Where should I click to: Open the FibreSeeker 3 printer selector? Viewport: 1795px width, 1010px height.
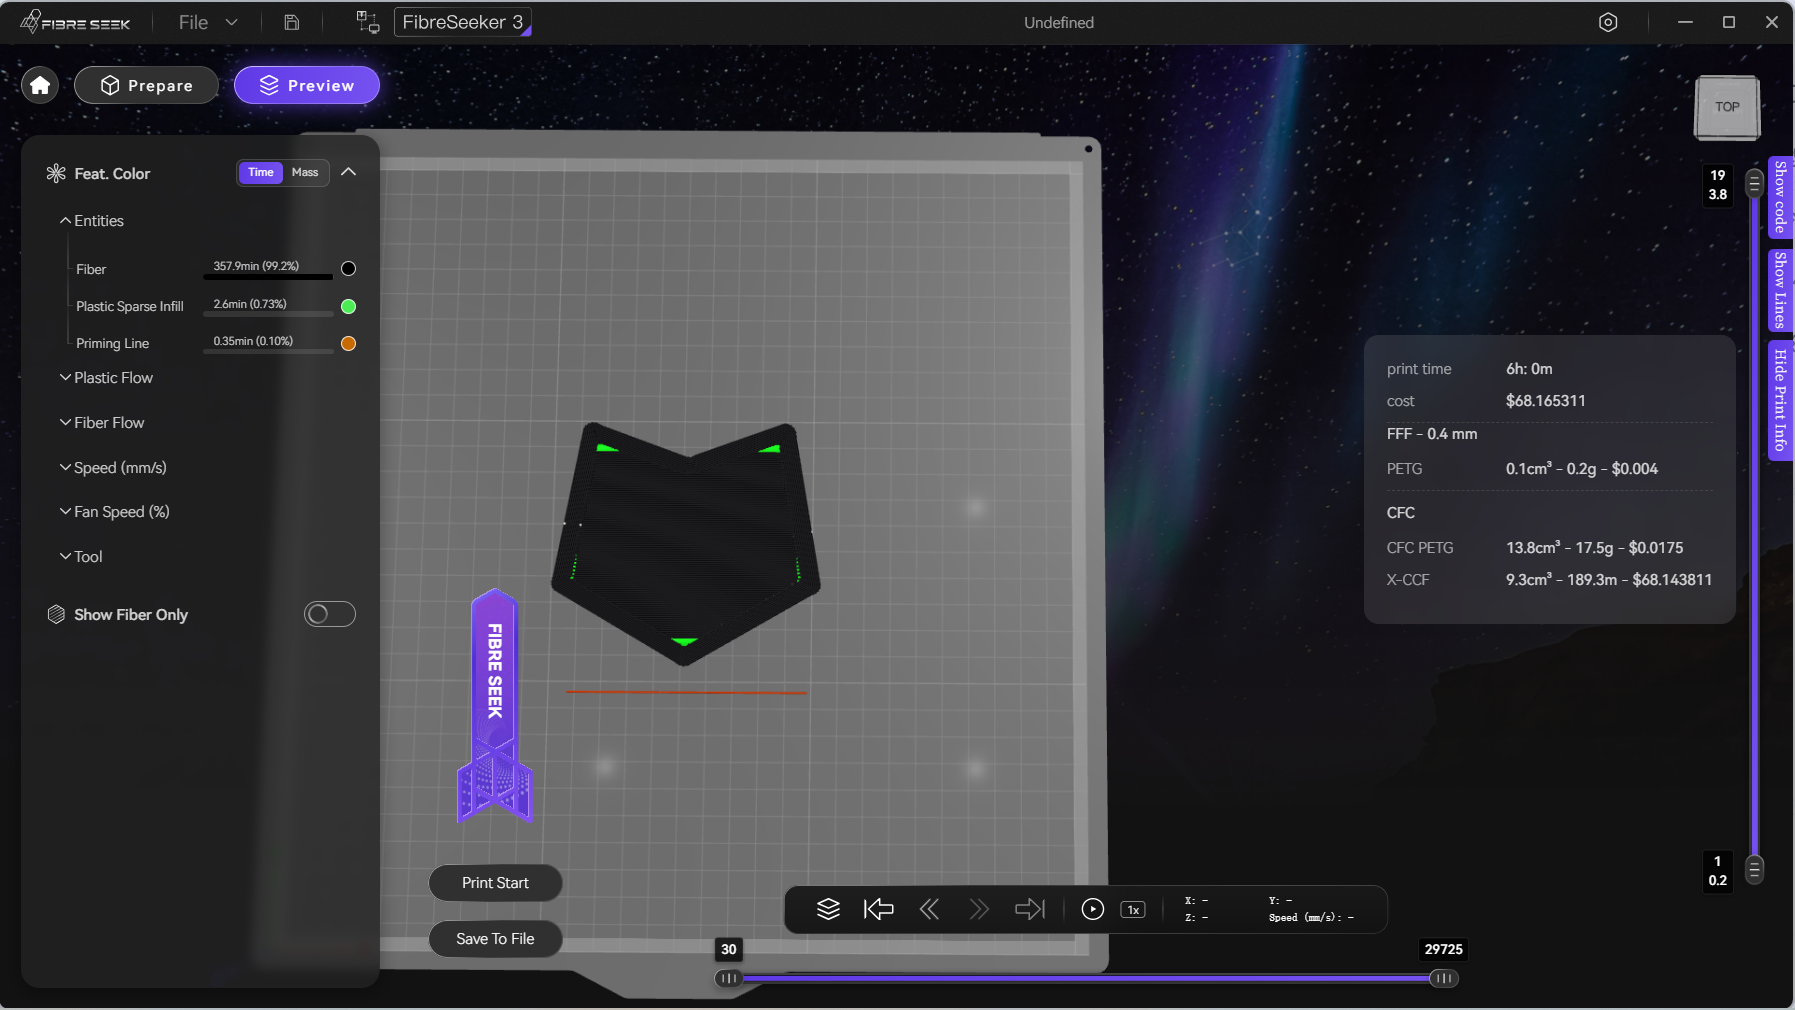463,22
